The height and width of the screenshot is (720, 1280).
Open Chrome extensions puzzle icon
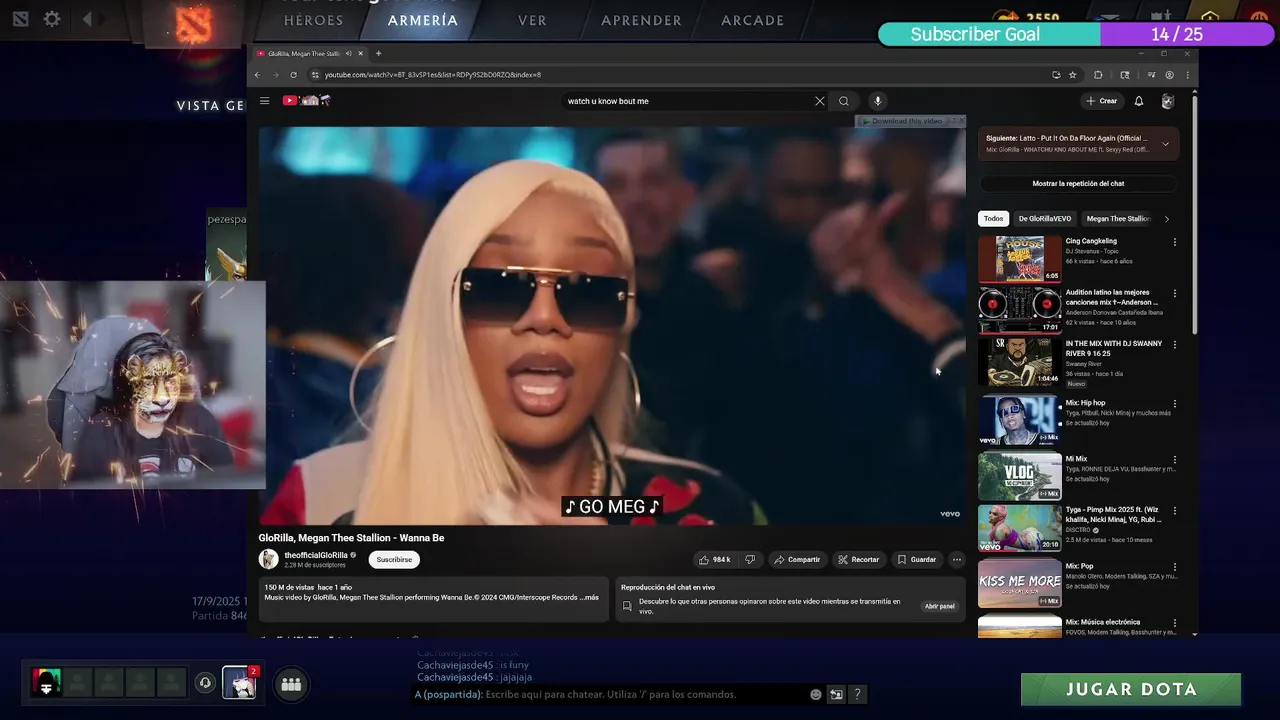point(1098,75)
